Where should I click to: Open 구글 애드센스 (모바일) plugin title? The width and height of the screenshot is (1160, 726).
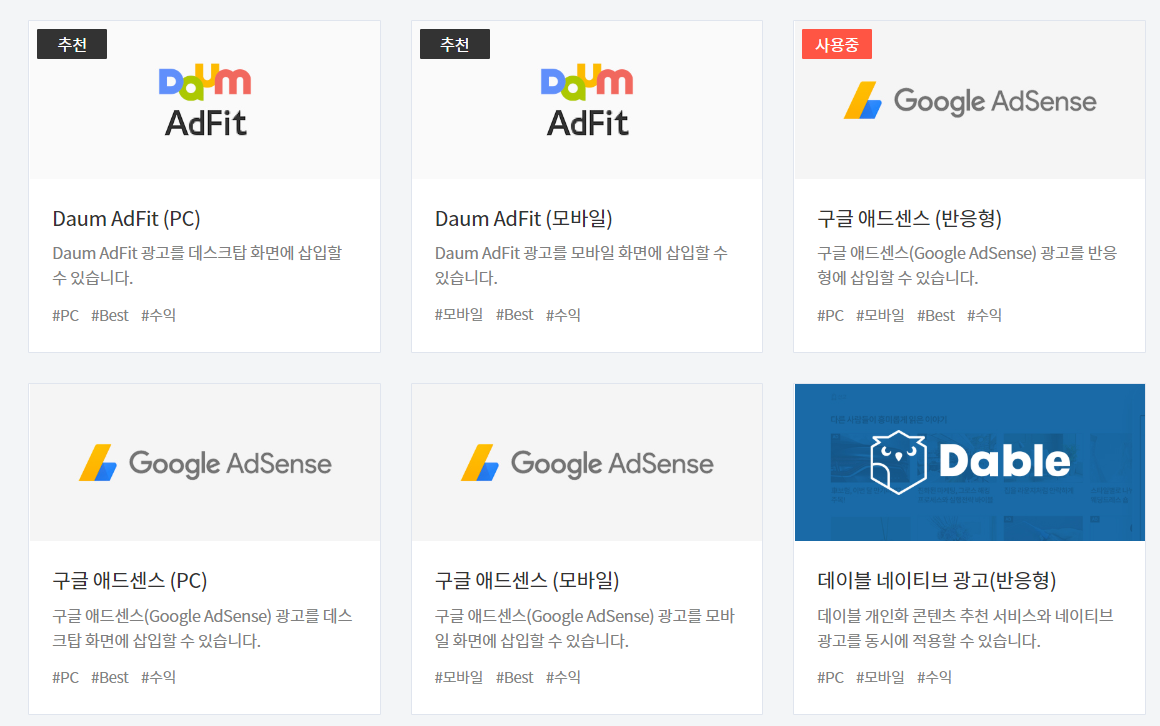[527, 580]
